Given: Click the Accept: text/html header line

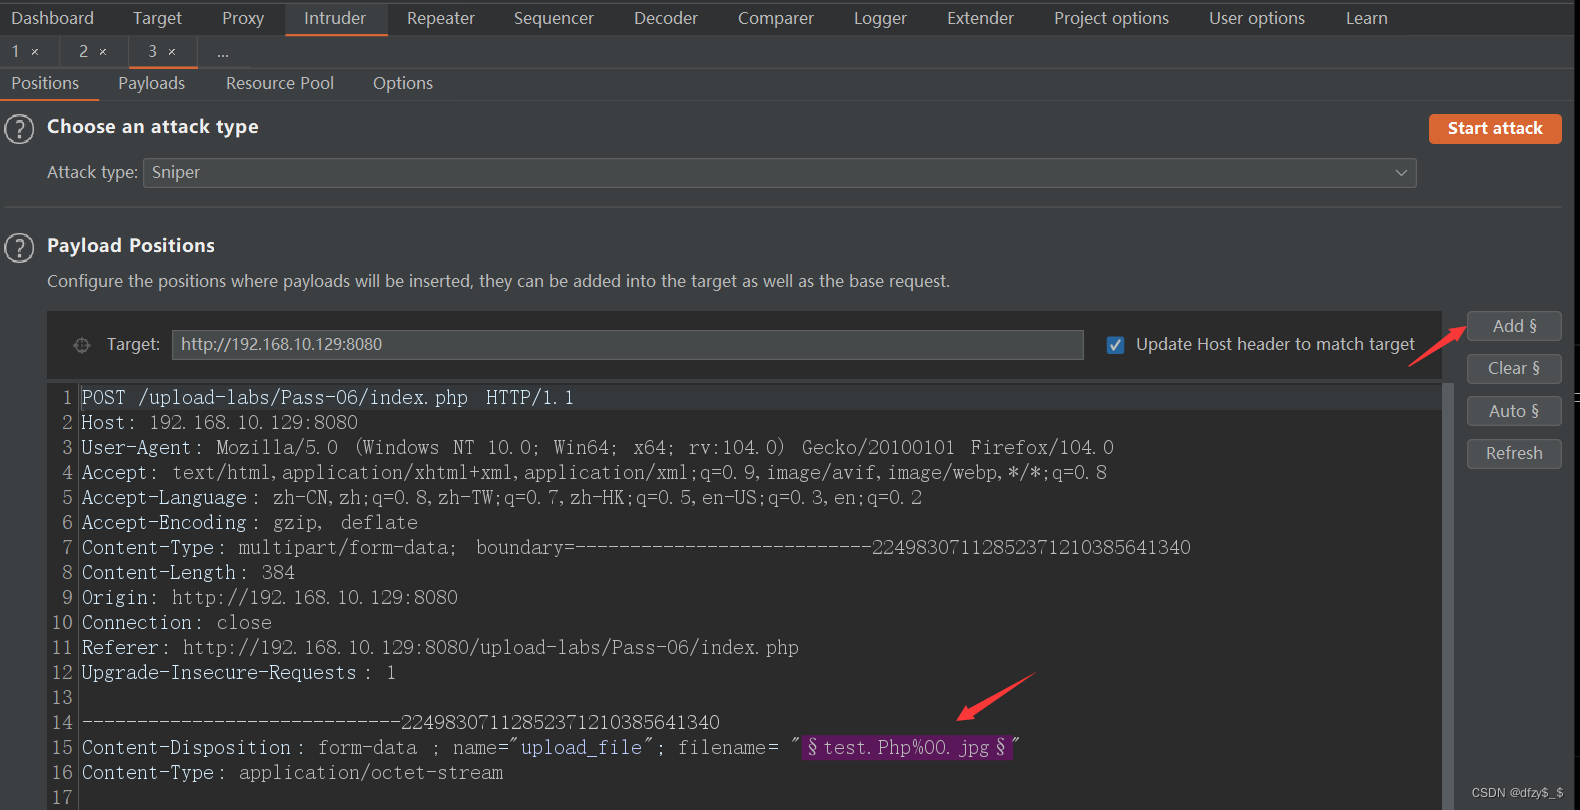Looking at the screenshot, I should 594,472.
